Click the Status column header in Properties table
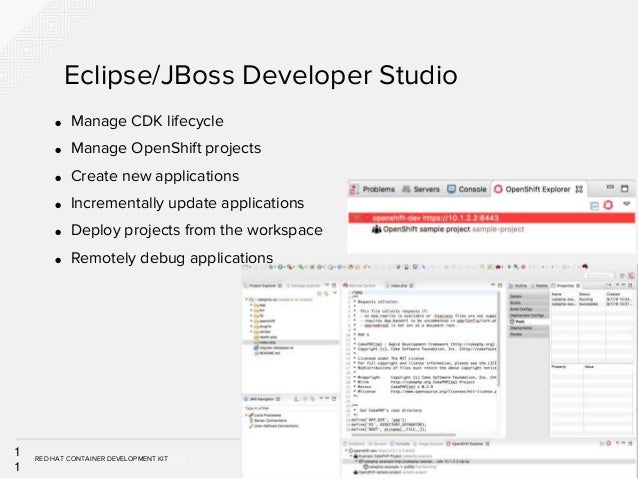 592,294
